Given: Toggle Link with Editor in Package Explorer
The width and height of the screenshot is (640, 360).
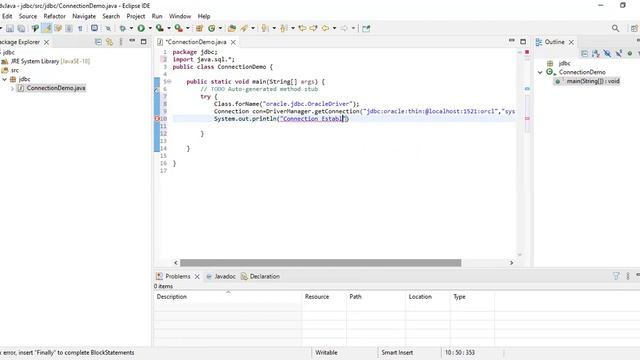Looking at the screenshot, I should pyautogui.click(x=109, y=42).
